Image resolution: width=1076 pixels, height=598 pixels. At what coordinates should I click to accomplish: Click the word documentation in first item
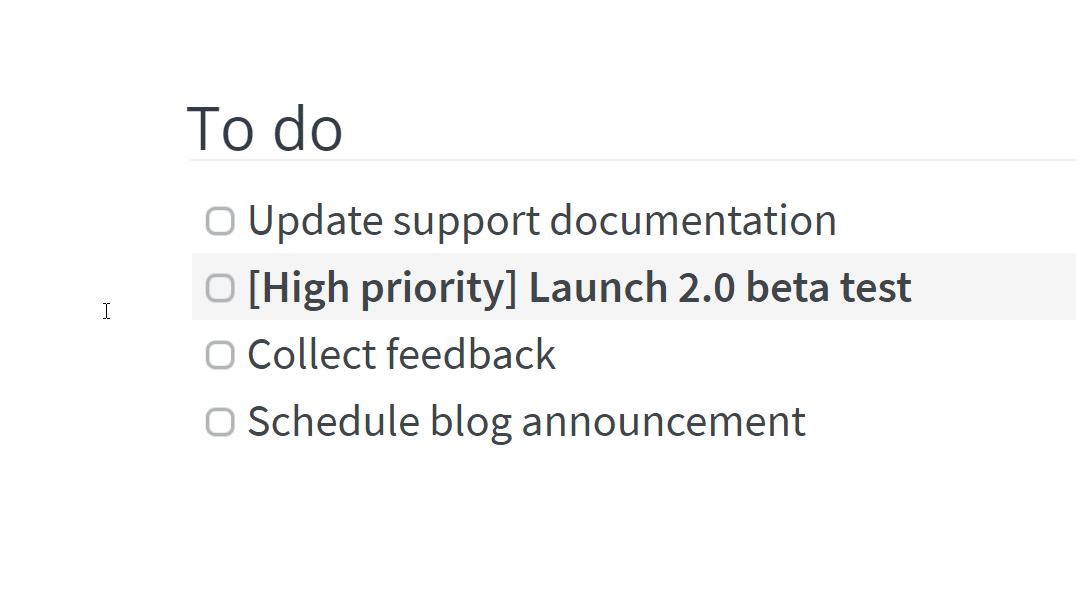click(x=693, y=221)
